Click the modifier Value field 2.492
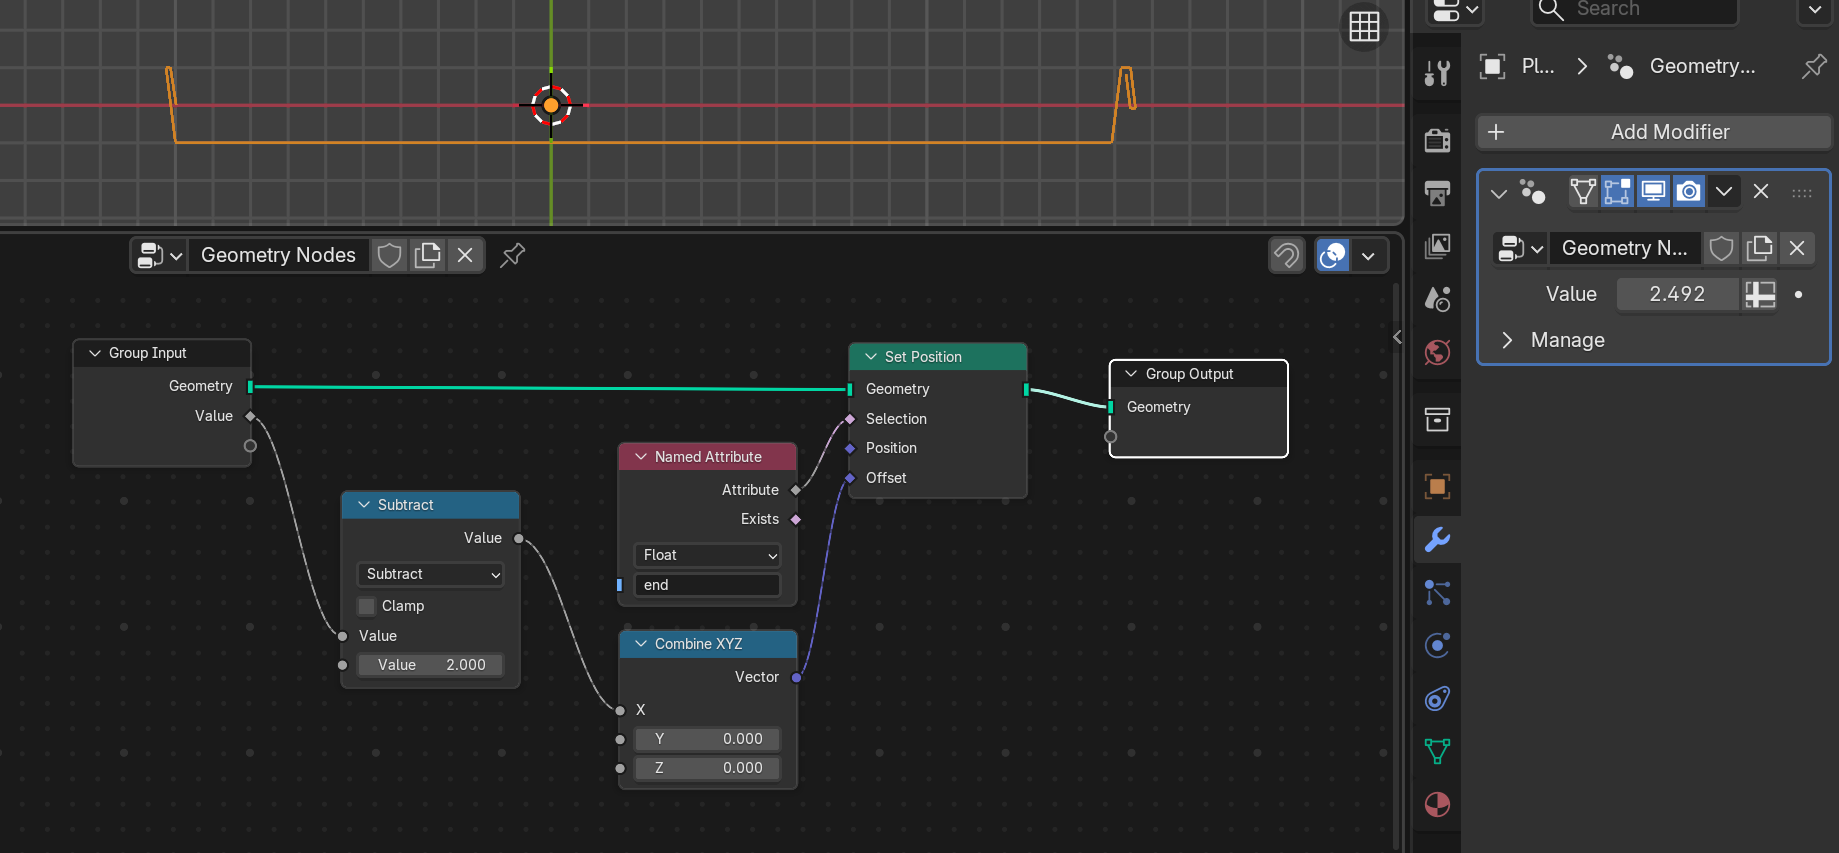The height and width of the screenshot is (853, 1839). point(1677,294)
